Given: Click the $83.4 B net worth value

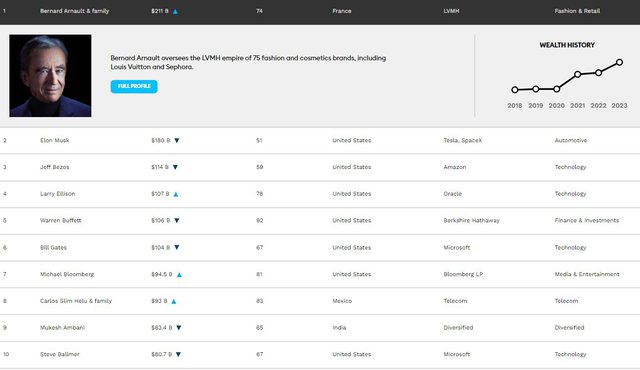Looking at the screenshot, I should point(162,328).
